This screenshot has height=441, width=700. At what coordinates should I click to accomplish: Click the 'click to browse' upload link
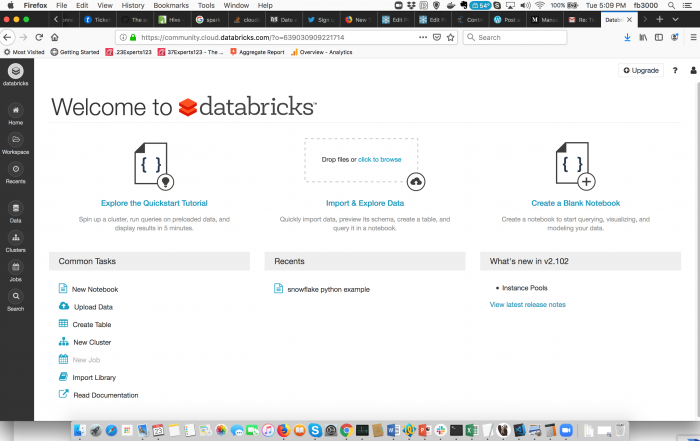tap(380, 159)
